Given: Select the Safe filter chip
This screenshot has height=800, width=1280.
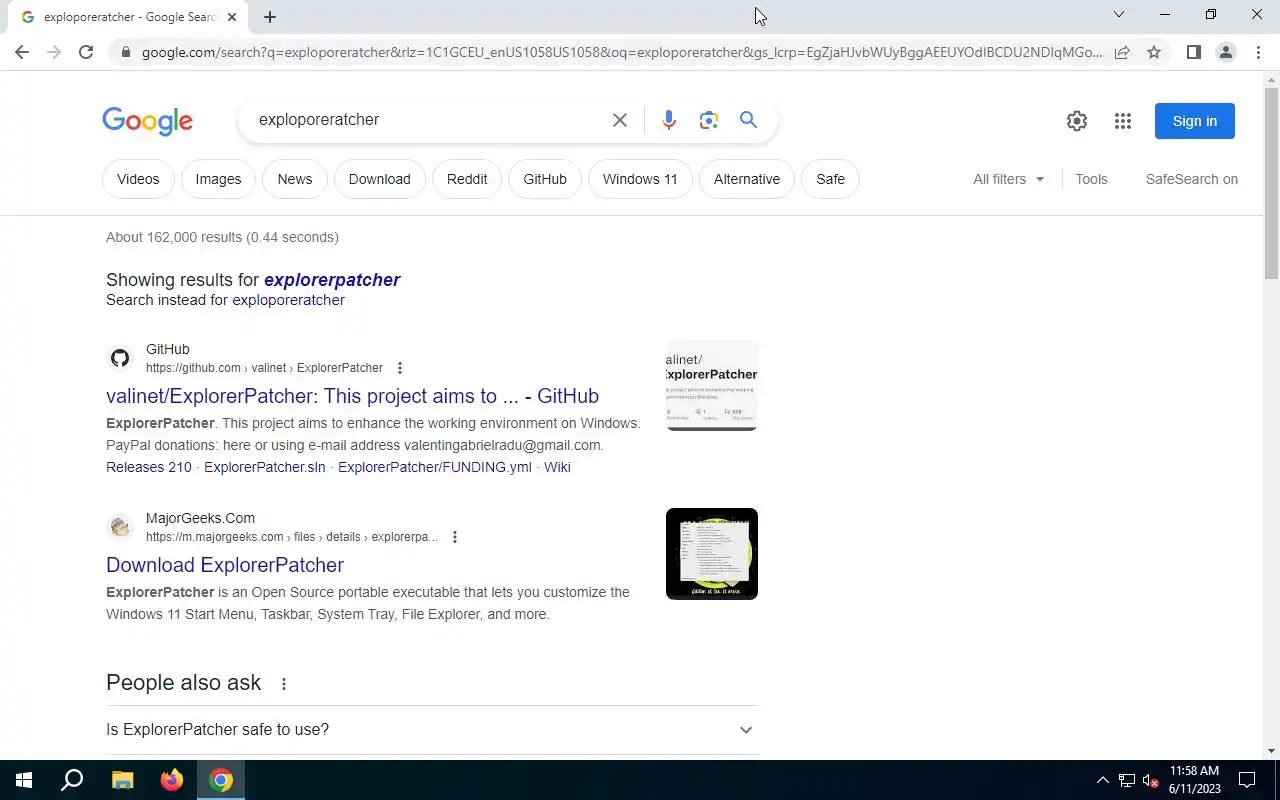Looking at the screenshot, I should 830,179.
